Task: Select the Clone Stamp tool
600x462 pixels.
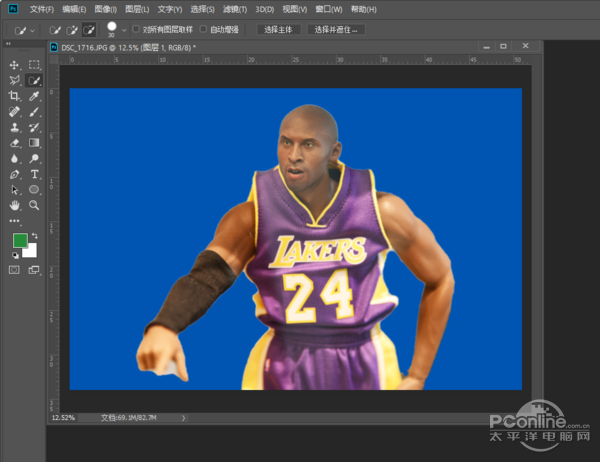Action: point(14,127)
